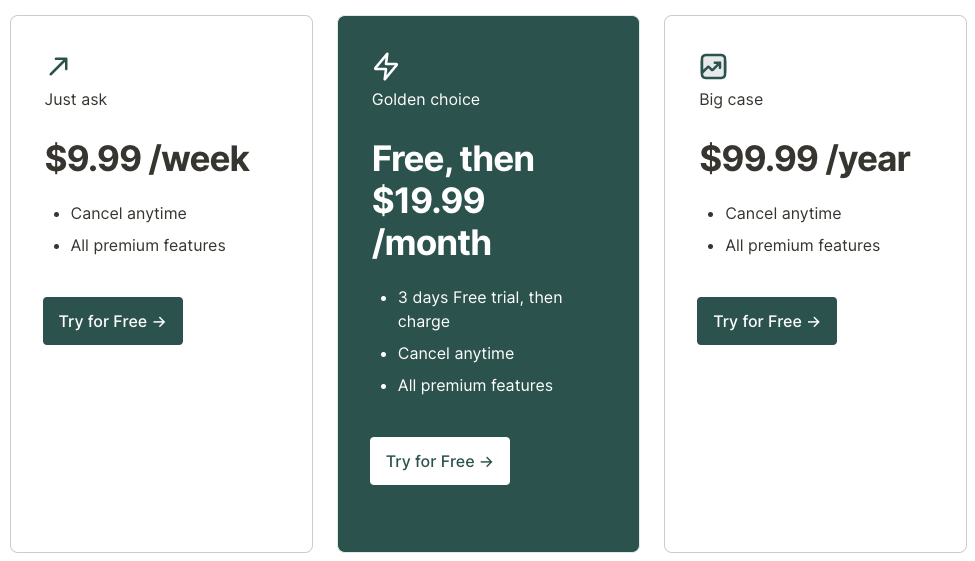Click white Try for Free button on monthly plan

pyautogui.click(x=440, y=461)
